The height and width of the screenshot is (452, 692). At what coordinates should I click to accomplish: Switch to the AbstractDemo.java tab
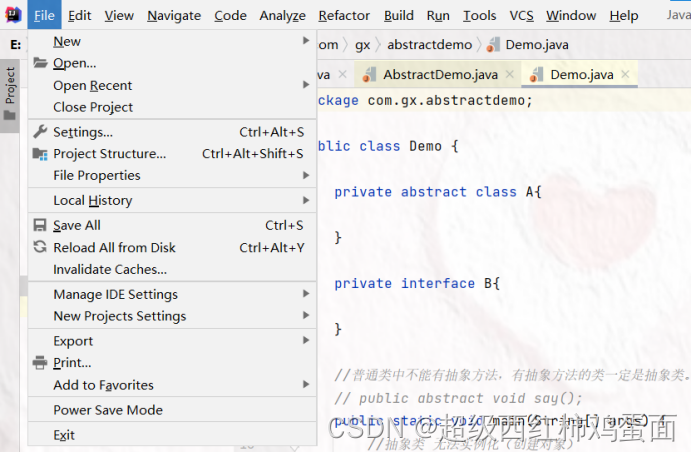(438, 75)
